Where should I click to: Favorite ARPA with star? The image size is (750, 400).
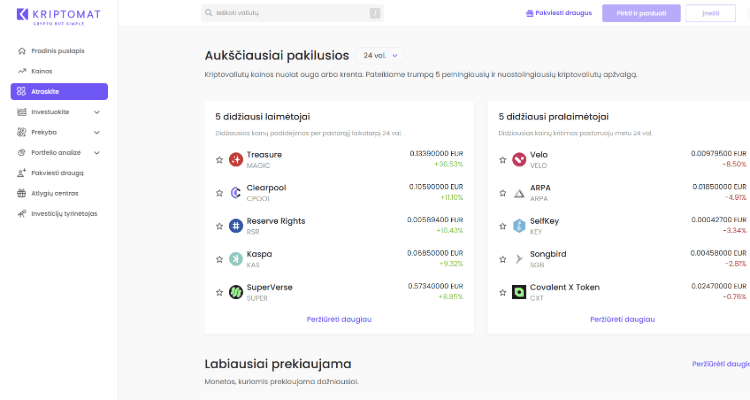coord(503,193)
